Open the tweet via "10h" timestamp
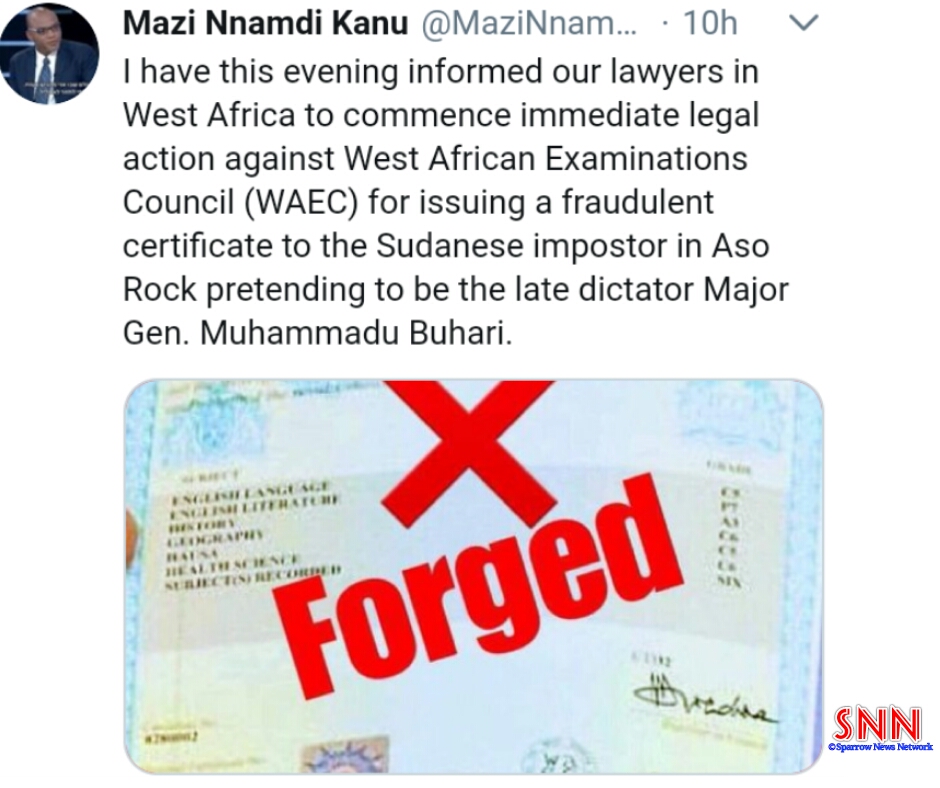 coord(709,23)
